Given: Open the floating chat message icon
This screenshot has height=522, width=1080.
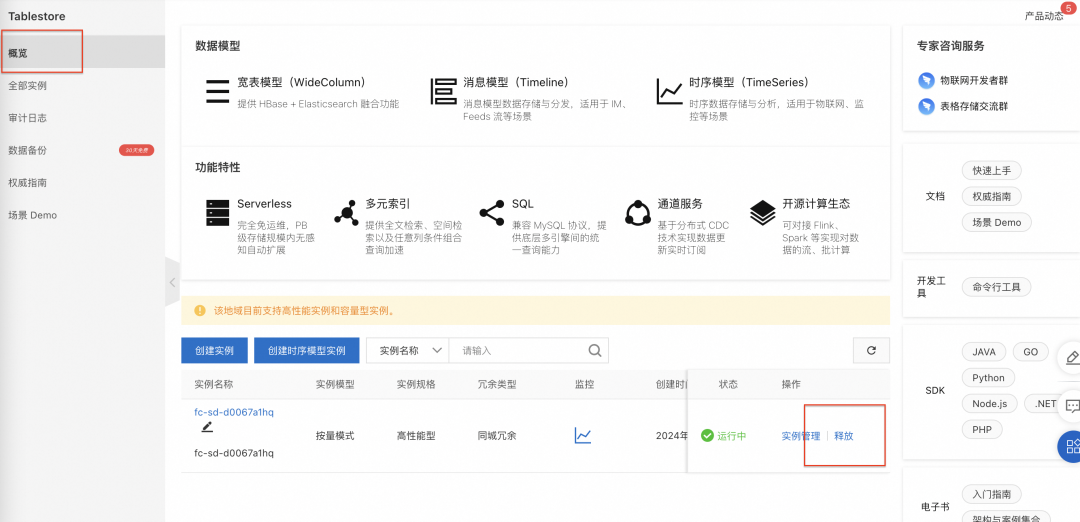Looking at the screenshot, I should tap(1071, 406).
